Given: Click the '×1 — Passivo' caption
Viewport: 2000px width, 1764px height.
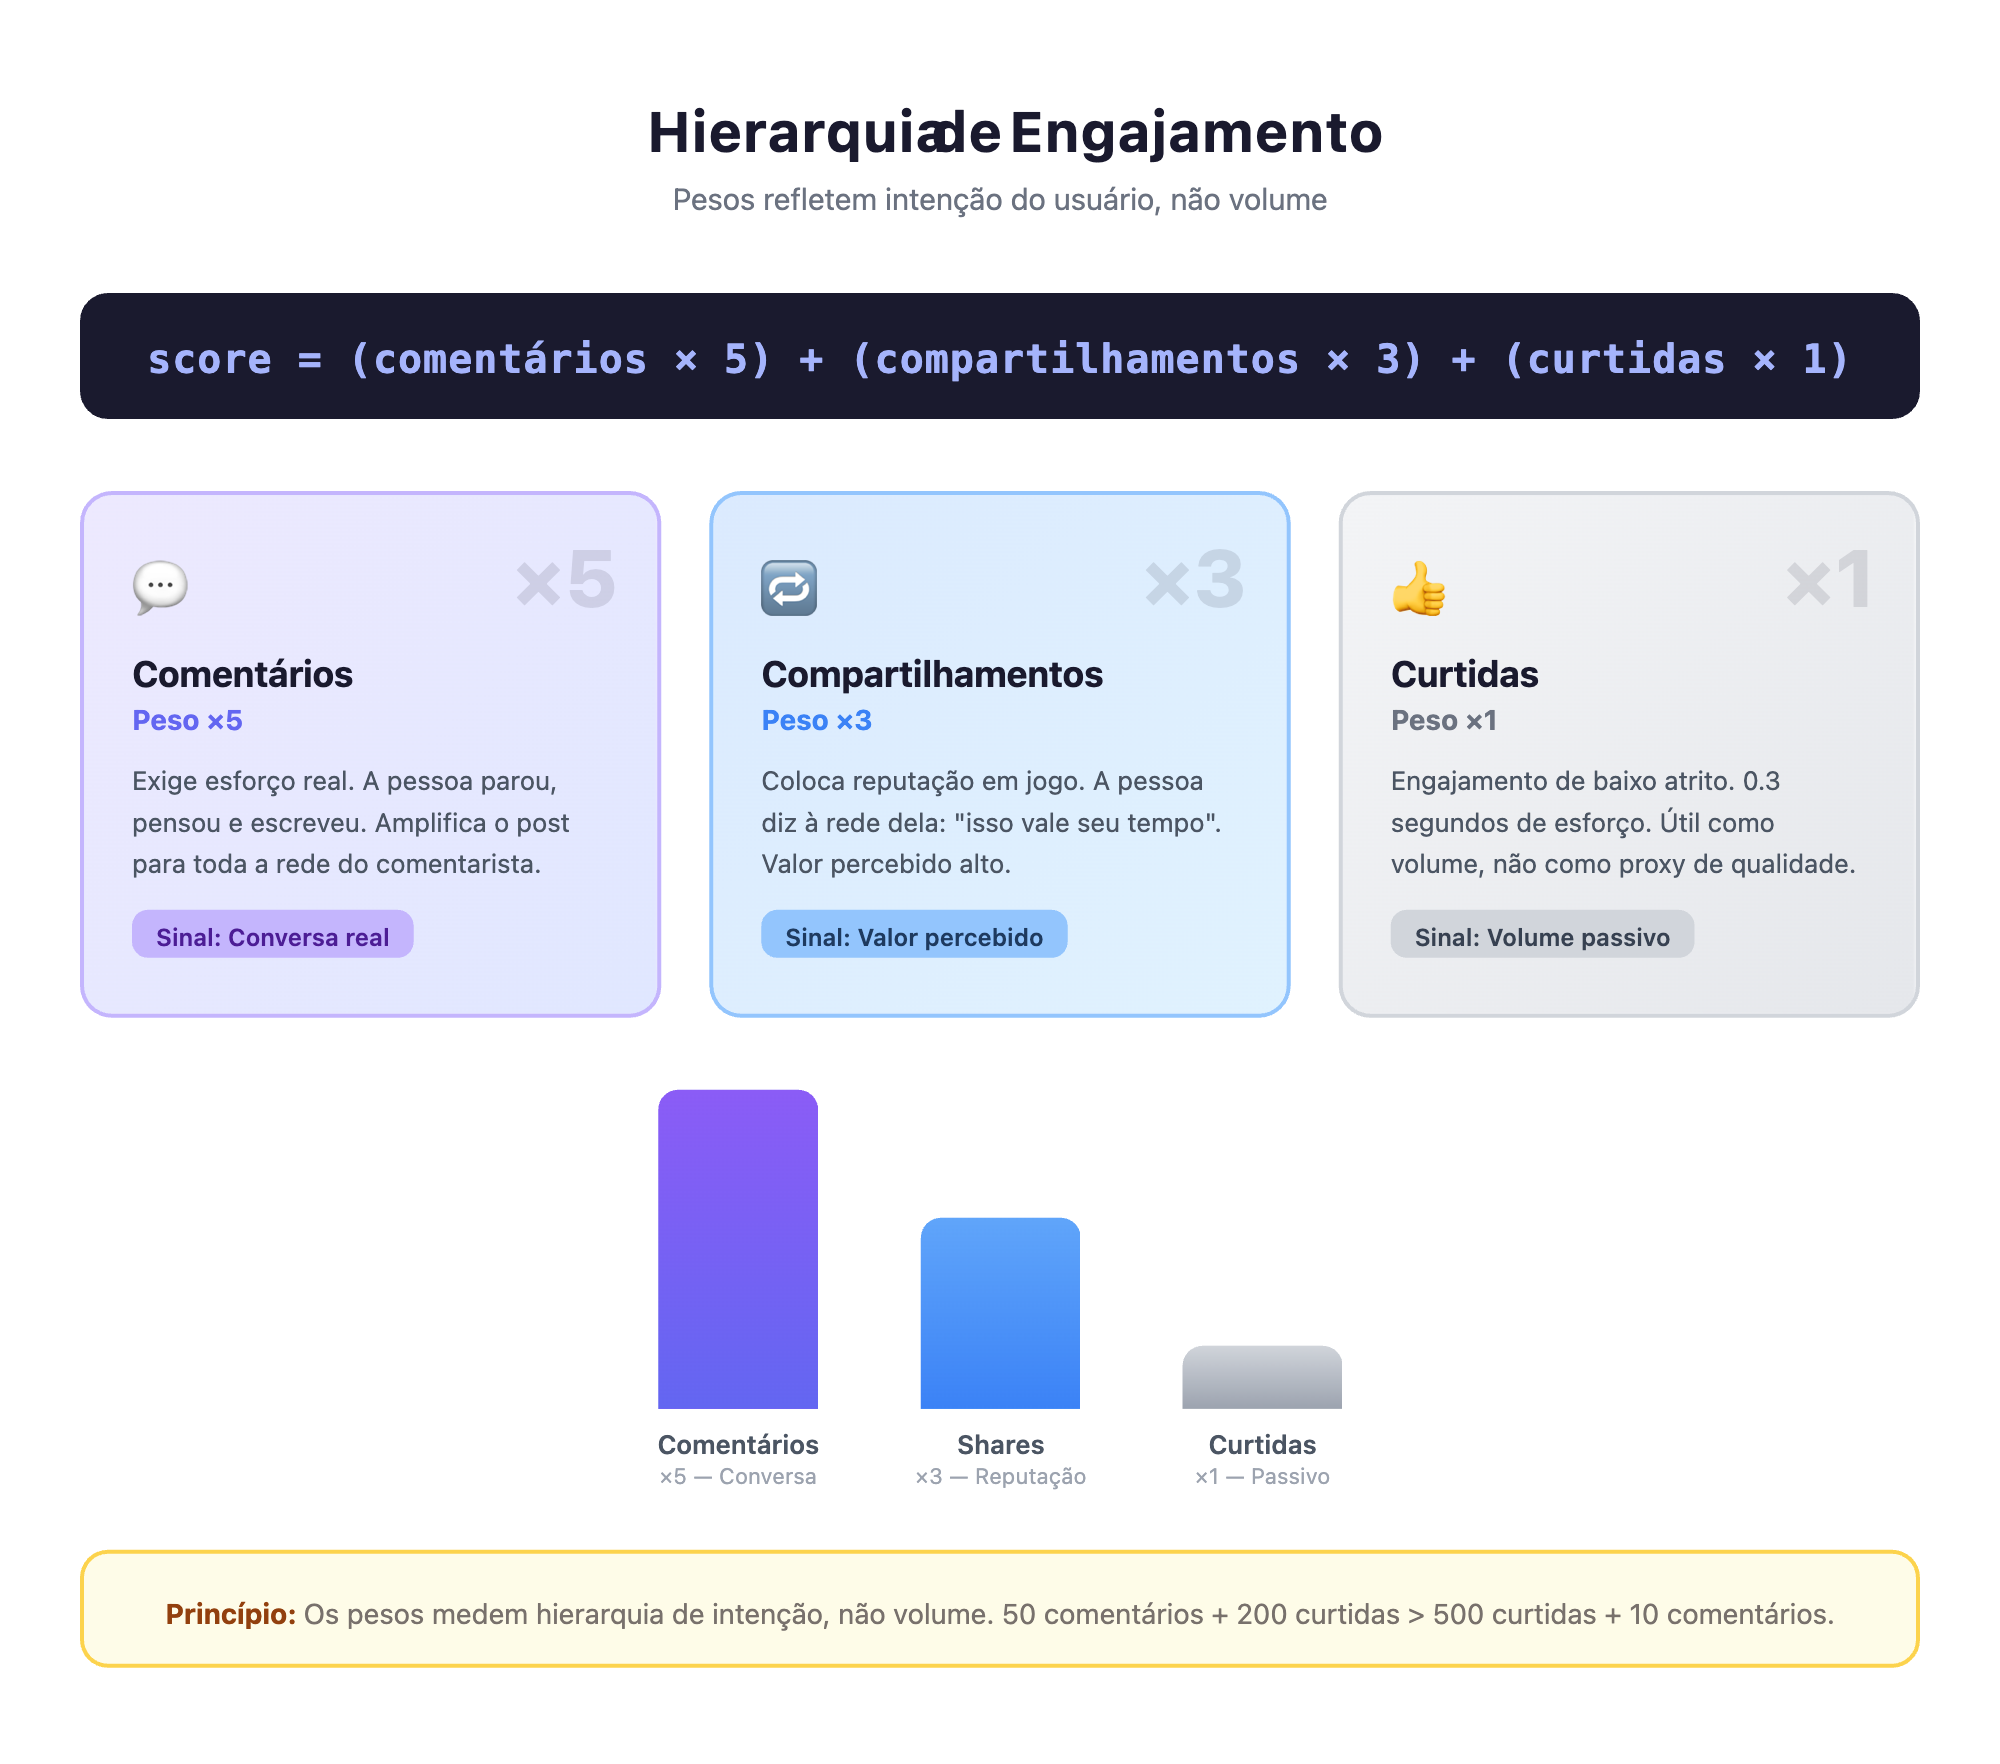Looking at the screenshot, I should click(x=1262, y=1476).
